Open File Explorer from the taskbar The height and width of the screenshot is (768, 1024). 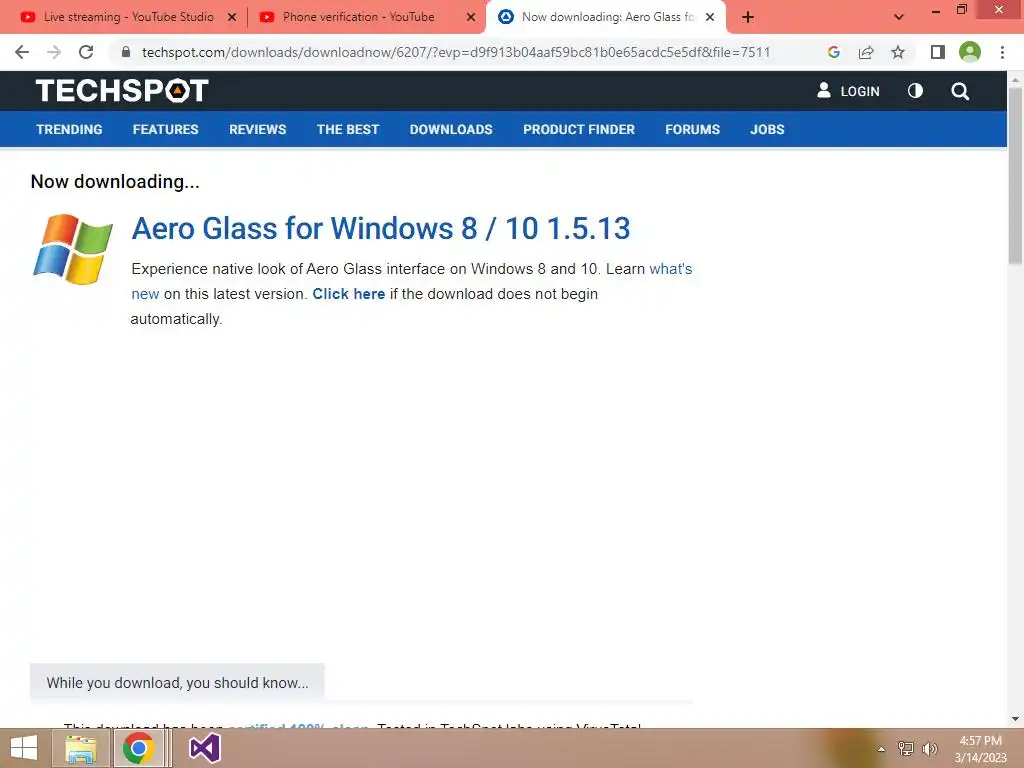(x=81, y=748)
